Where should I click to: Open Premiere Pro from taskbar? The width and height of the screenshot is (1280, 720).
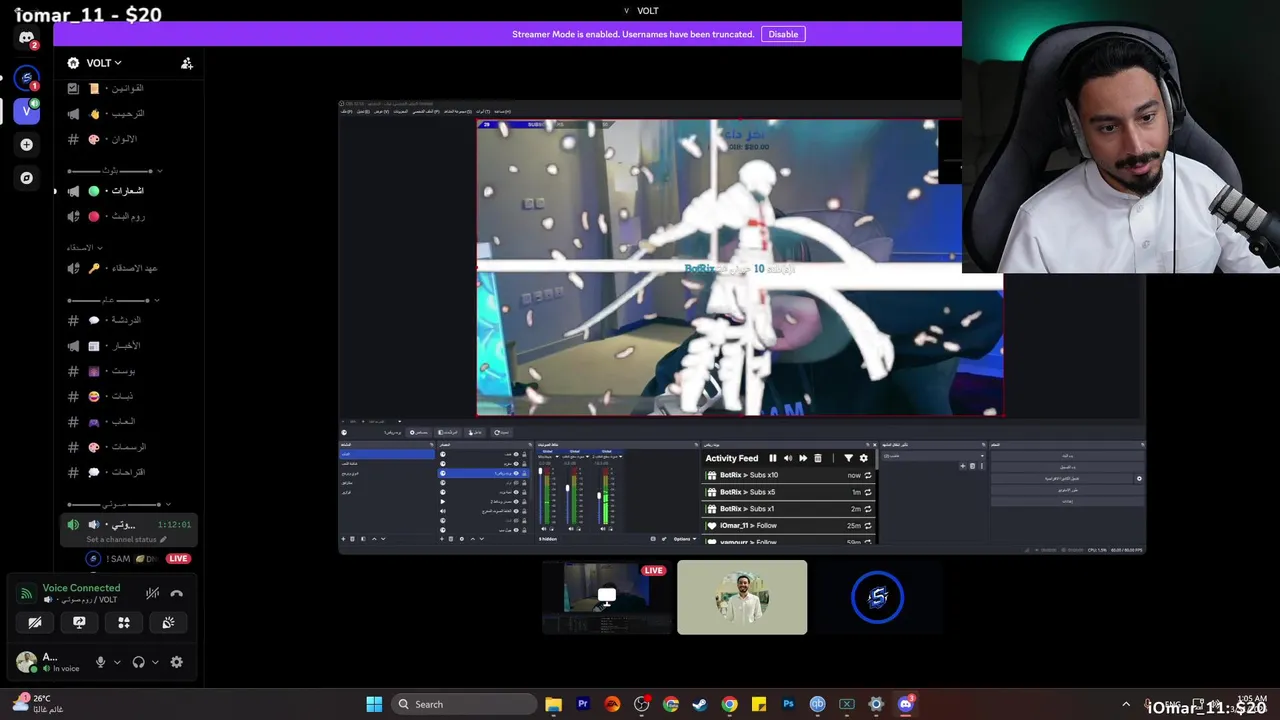(x=583, y=704)
